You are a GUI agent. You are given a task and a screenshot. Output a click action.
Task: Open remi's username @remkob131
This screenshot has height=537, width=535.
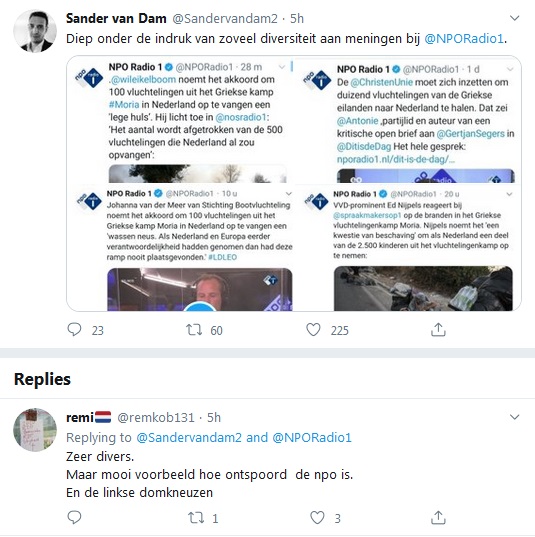coord(156,417)
